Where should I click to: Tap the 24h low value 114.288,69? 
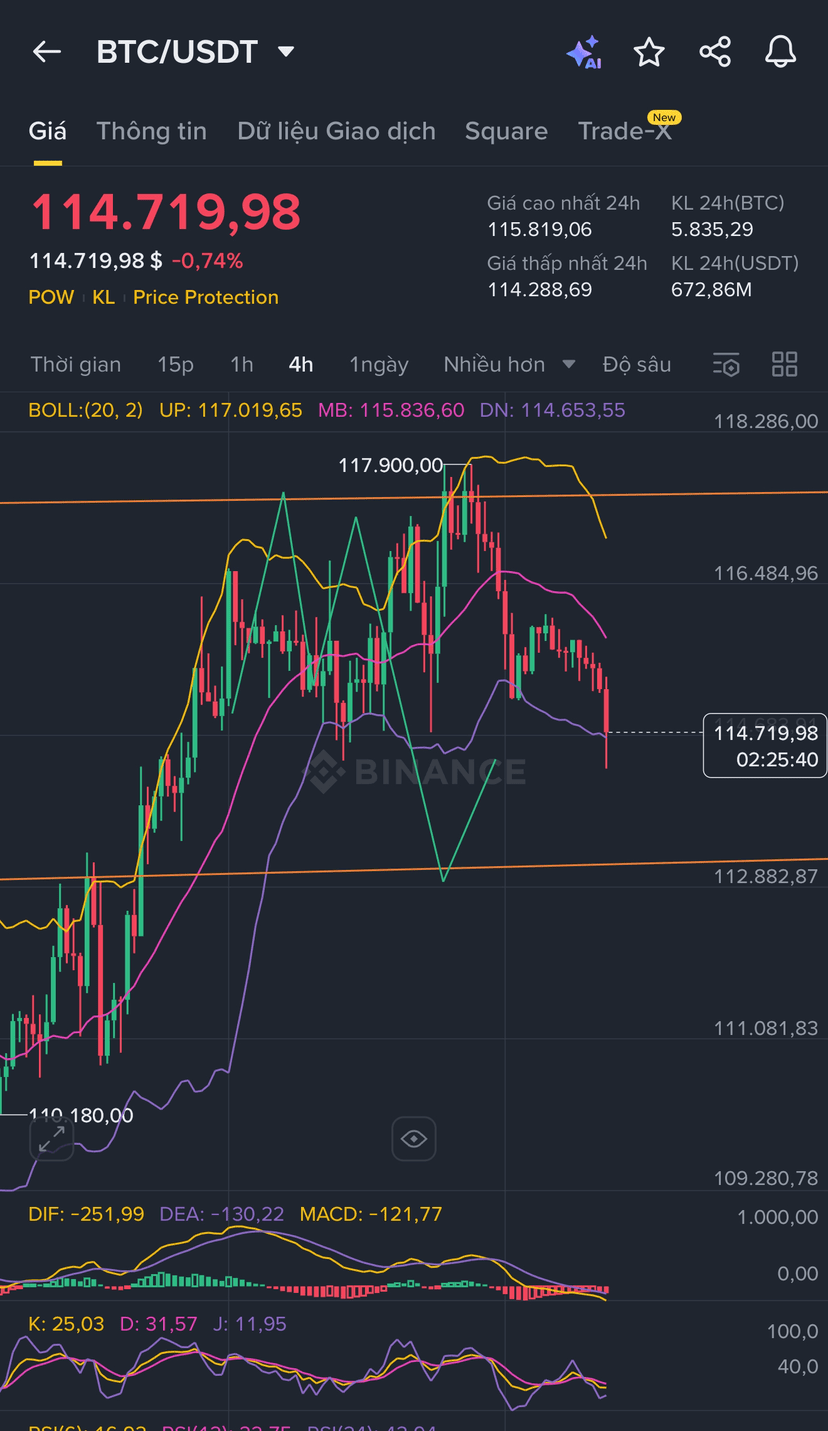point(540,290)
